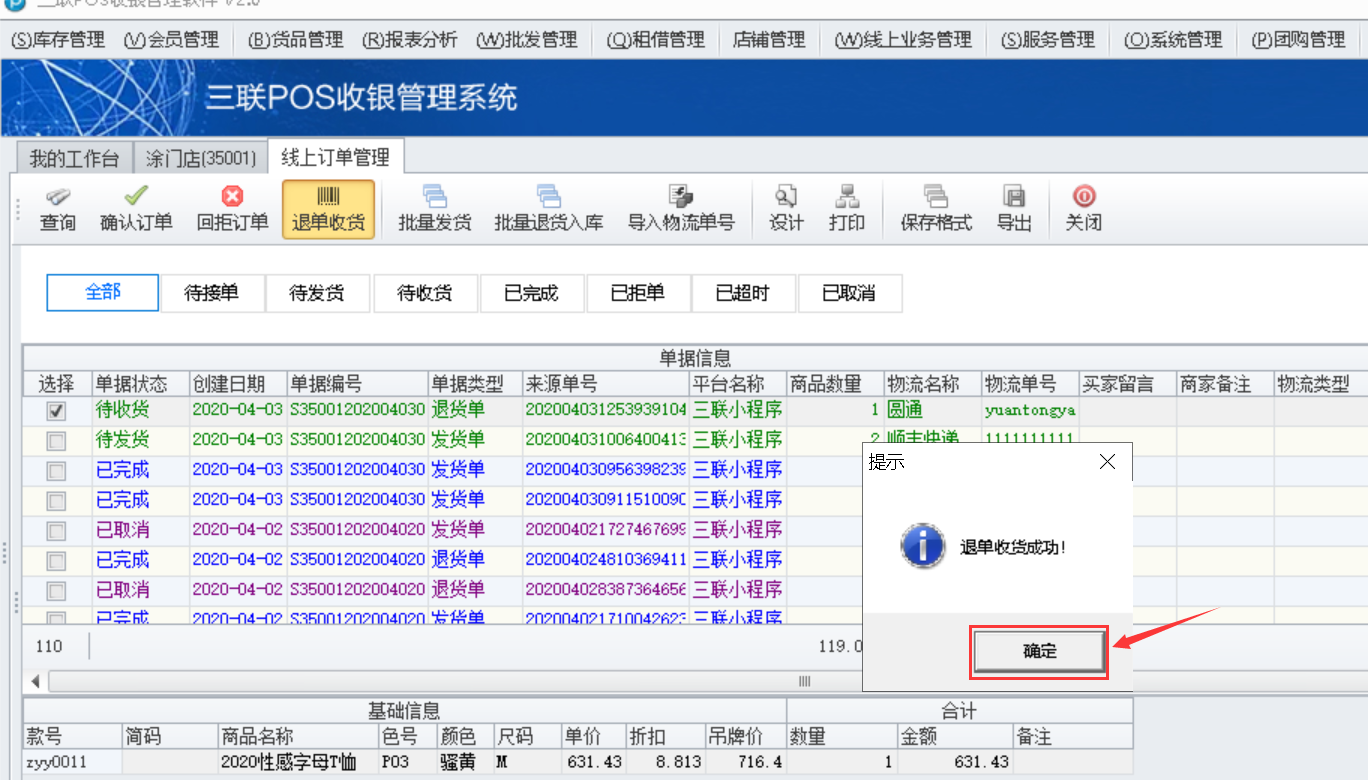This screenshot has height=780, width=1368.
Task: Close the 提示 dialog with X
Action: tap(1107, 462)
